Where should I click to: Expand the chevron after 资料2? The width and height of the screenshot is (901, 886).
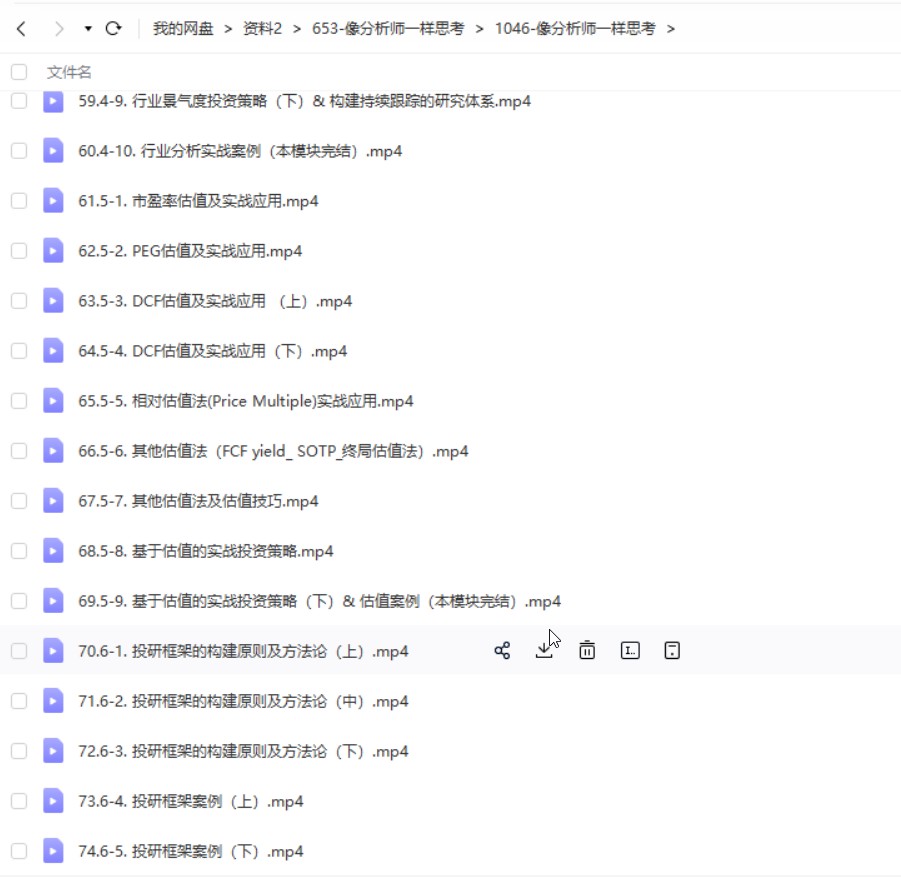tap(297, 29)
